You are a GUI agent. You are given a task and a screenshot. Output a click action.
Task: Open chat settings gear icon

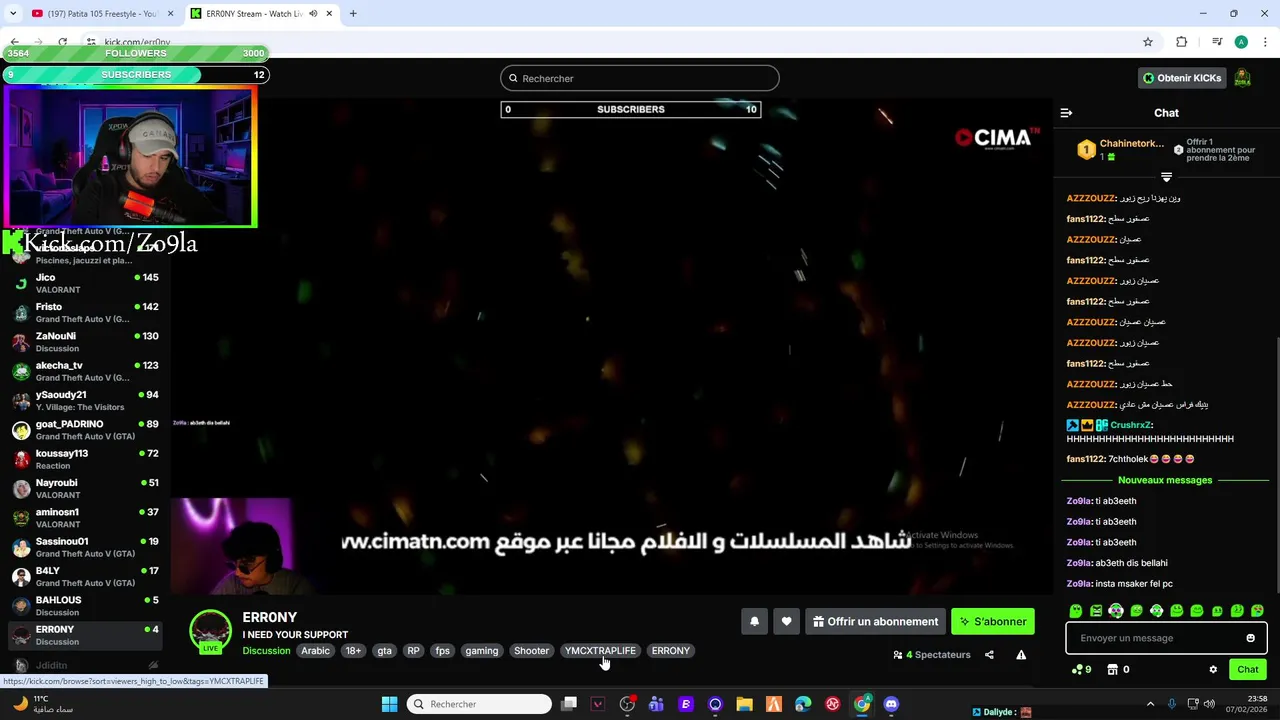coord(1213,669)
